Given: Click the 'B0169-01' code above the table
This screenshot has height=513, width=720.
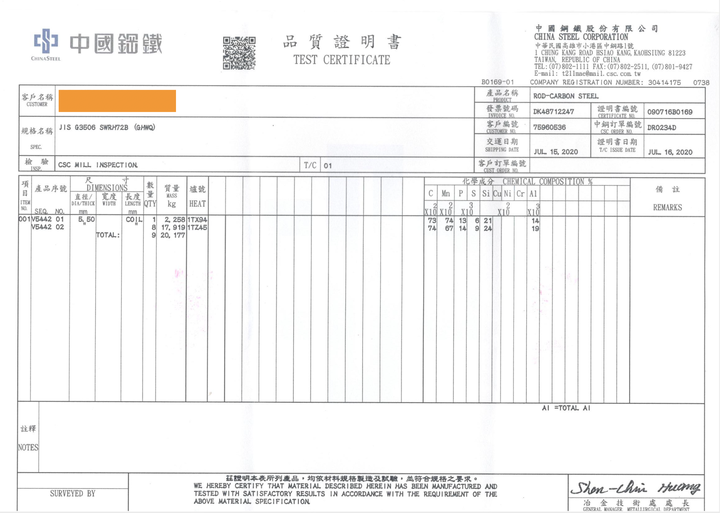Looking at the screenshot, I should tap(497, 82).
